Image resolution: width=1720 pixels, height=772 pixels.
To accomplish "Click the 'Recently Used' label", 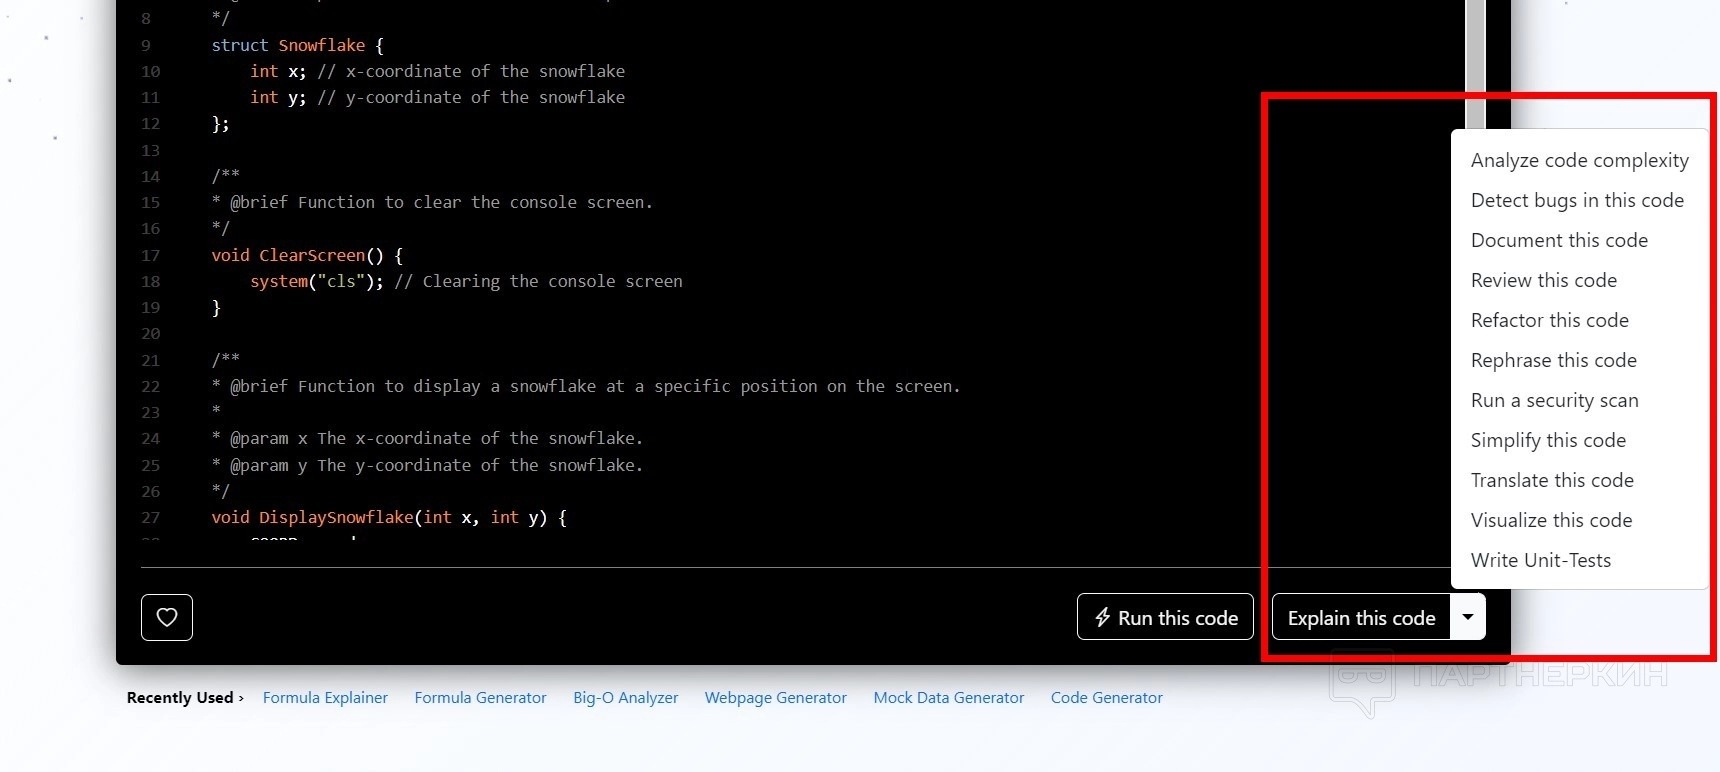I will [x=180, y=698].
